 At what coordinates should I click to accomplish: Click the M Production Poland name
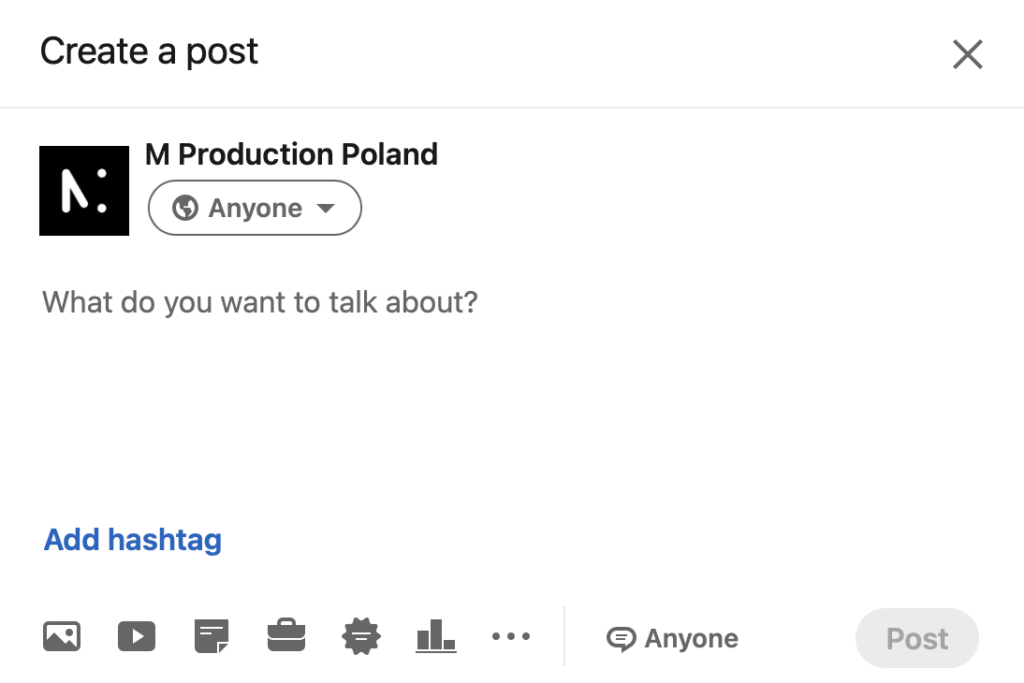(x=291, y=154)
